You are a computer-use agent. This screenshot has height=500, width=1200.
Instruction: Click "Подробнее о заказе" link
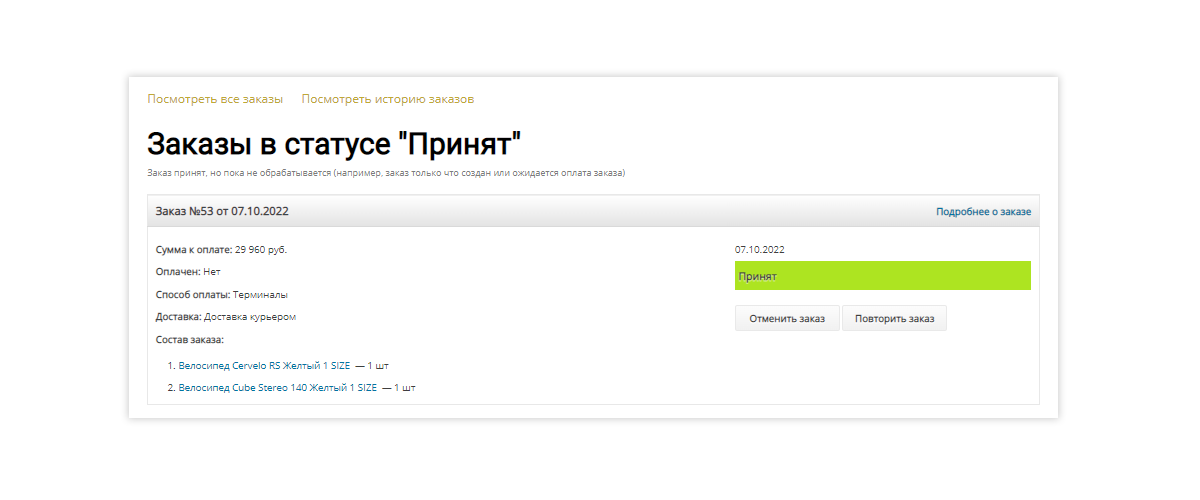pyautogui.click(x=983, y=212)
